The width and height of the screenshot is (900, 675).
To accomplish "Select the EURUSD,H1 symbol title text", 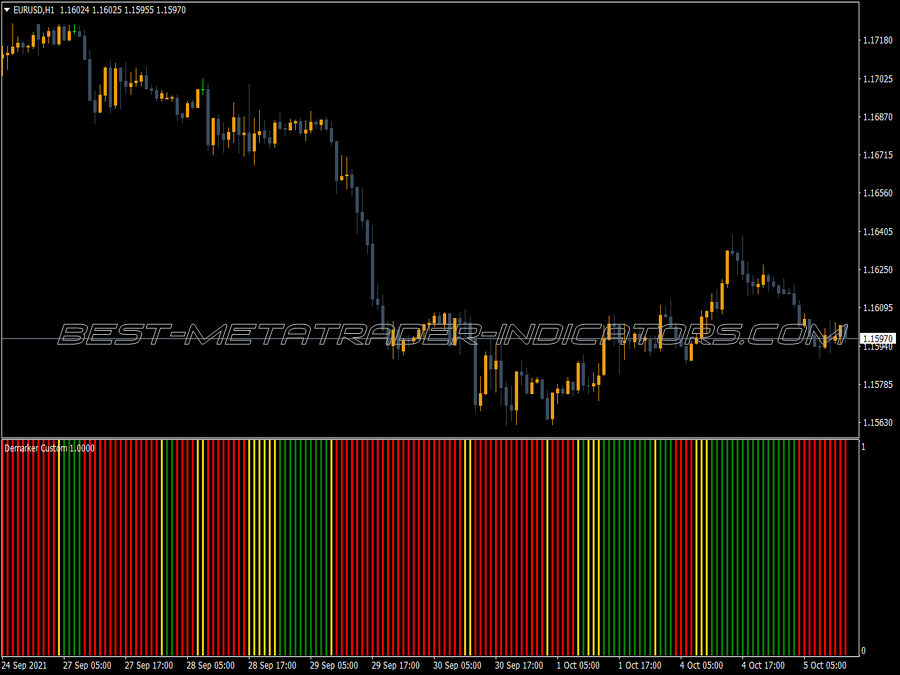I will 34,10.
